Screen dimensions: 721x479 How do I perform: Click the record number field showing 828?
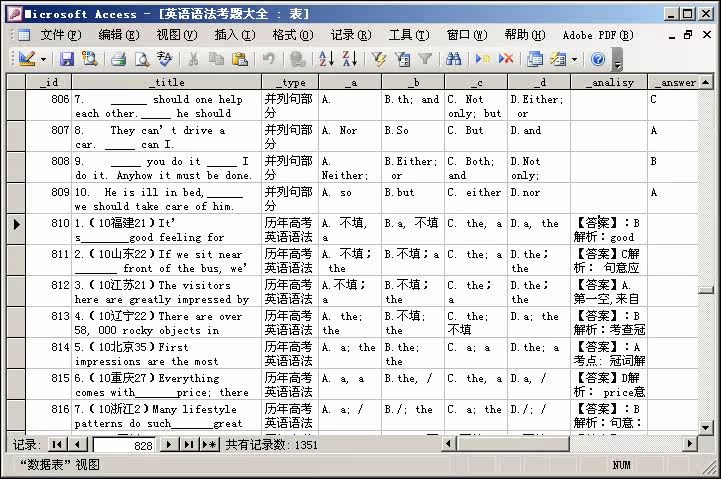click(x=124, y=445)
